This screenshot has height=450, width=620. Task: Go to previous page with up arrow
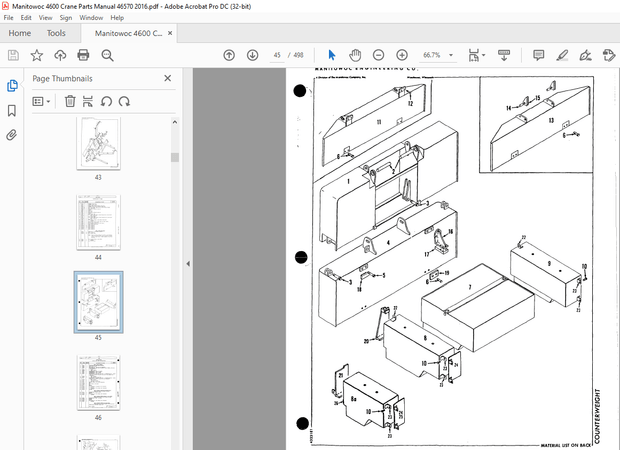[228, 55]
